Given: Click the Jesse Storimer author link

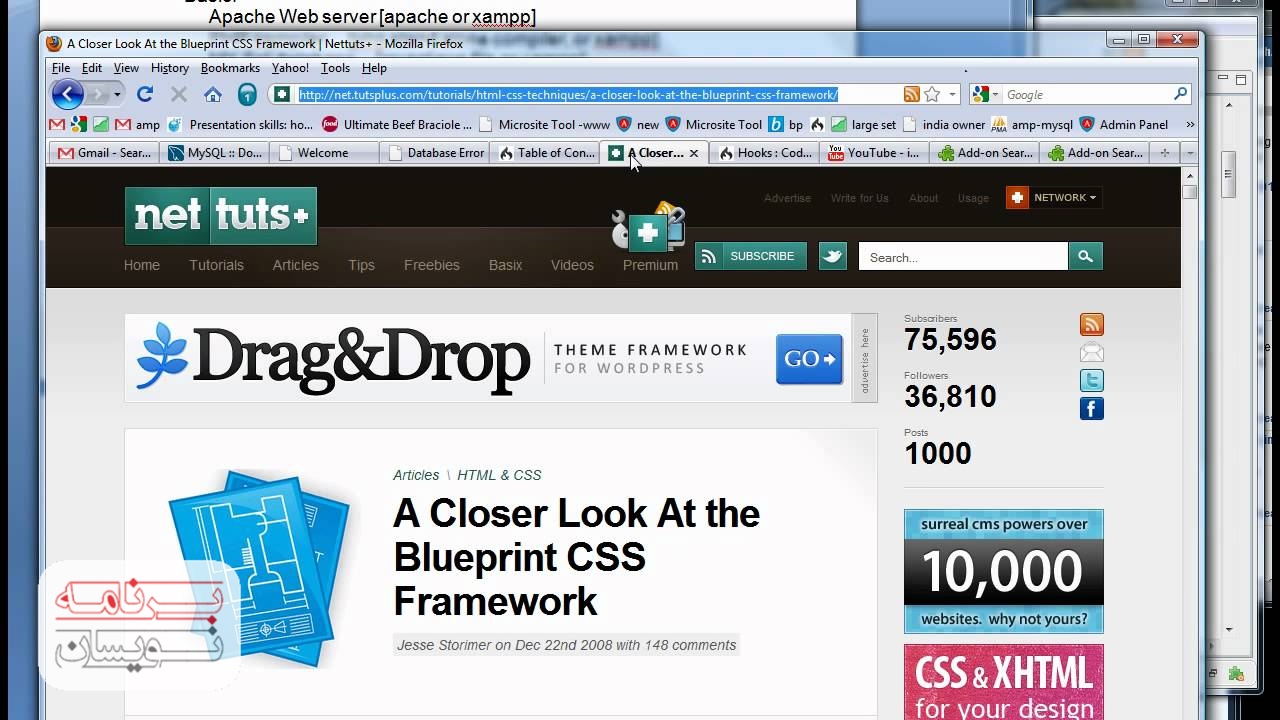Looking at the screenshot, I should click(444, 645).
